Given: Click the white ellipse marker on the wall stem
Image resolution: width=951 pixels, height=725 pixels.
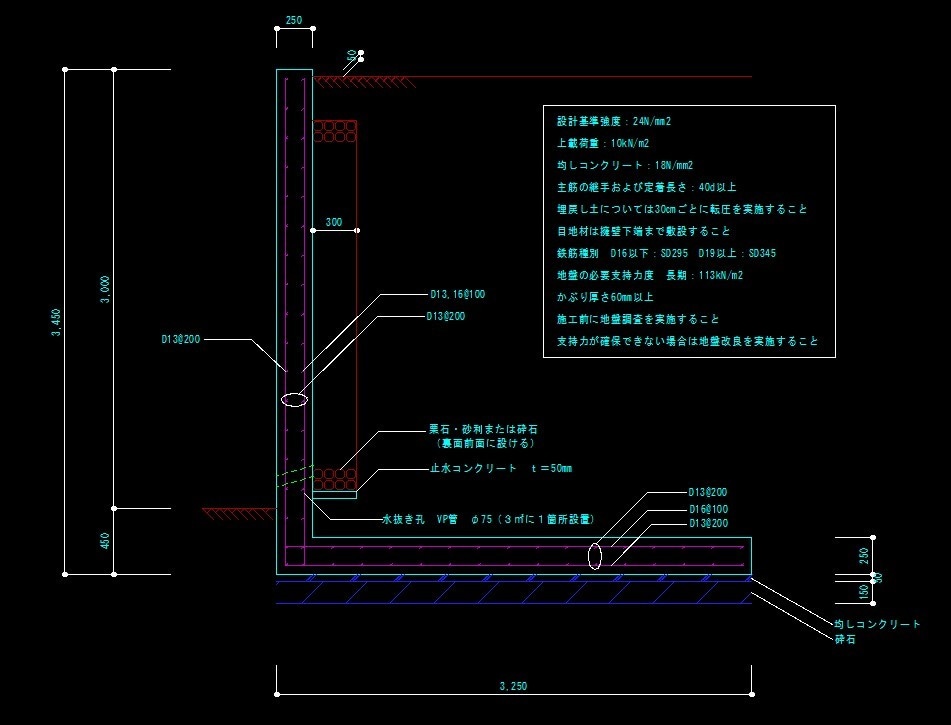Looking at the screenshot, I should pyautogui.click(x=295, y=399).
